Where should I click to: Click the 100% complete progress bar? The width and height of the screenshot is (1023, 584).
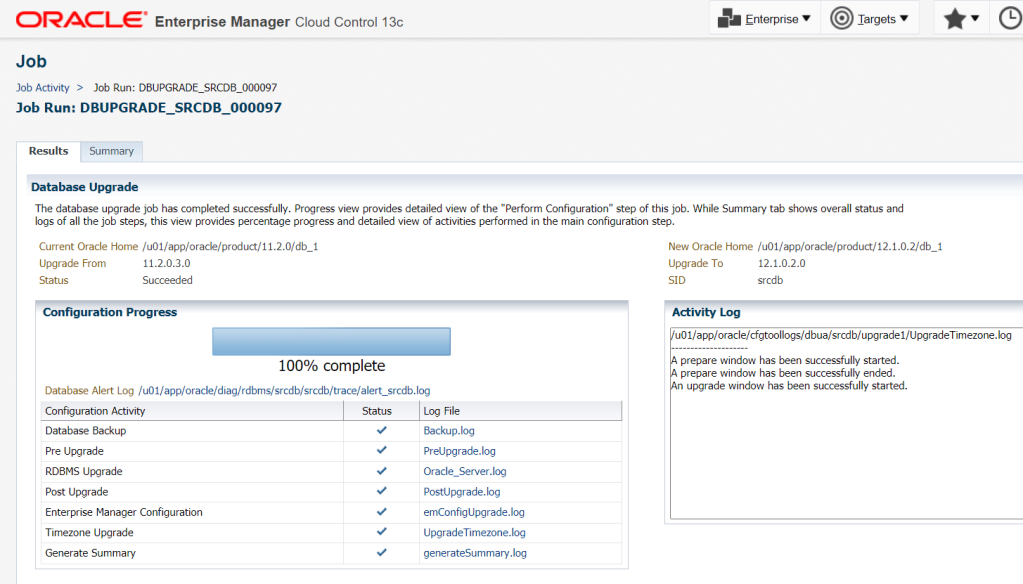[x=331, y=342]
